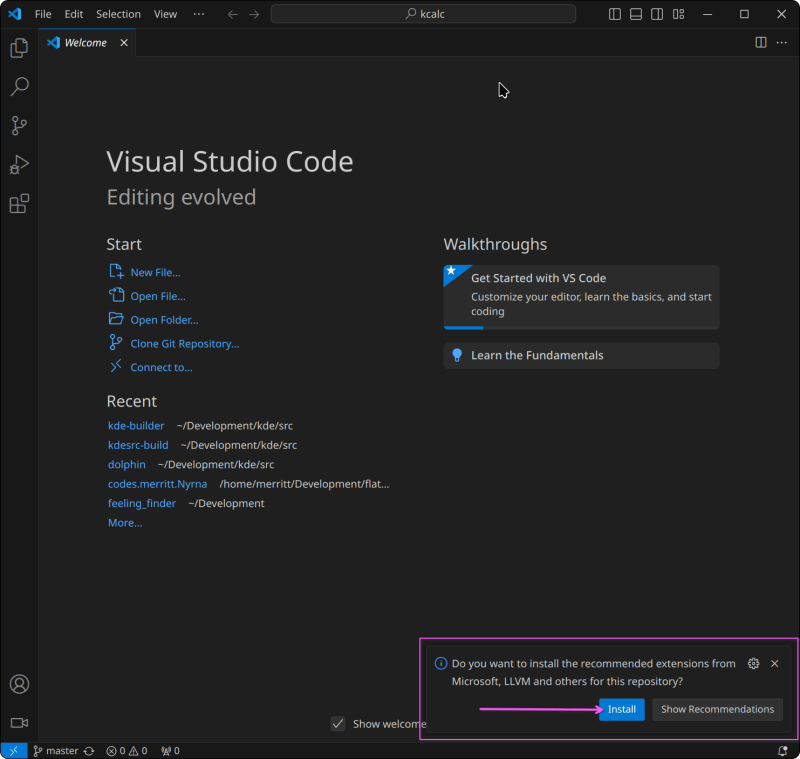Open the editor more actions ellipsis menu
The image size is (800, 759).
pos(782,42)
